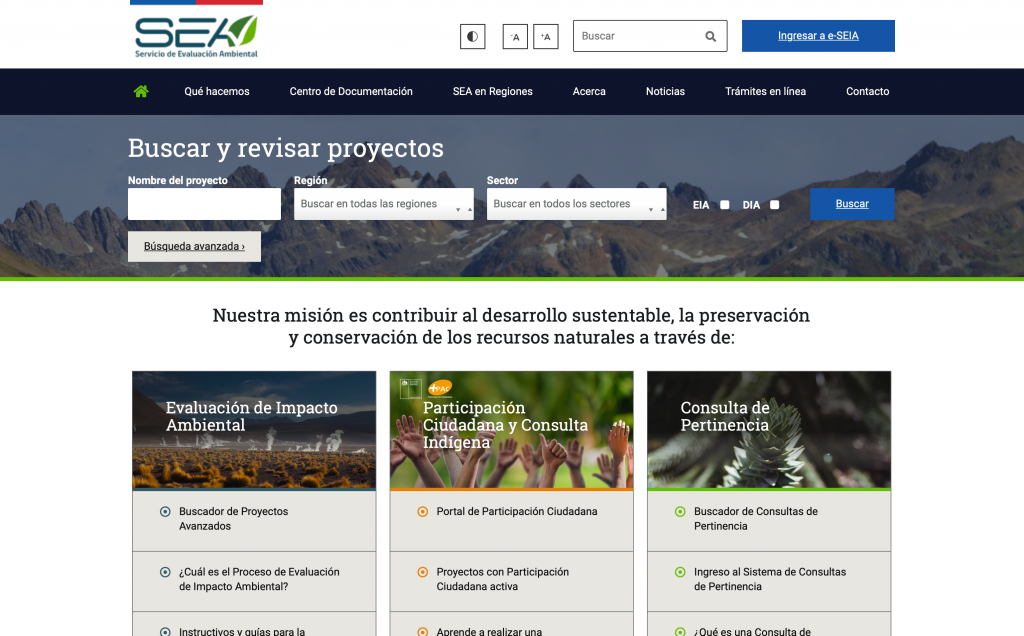Viewport: 1024px width, 636px height.
Task: Decrease font size with the -A button
Action: coord(515,37)
